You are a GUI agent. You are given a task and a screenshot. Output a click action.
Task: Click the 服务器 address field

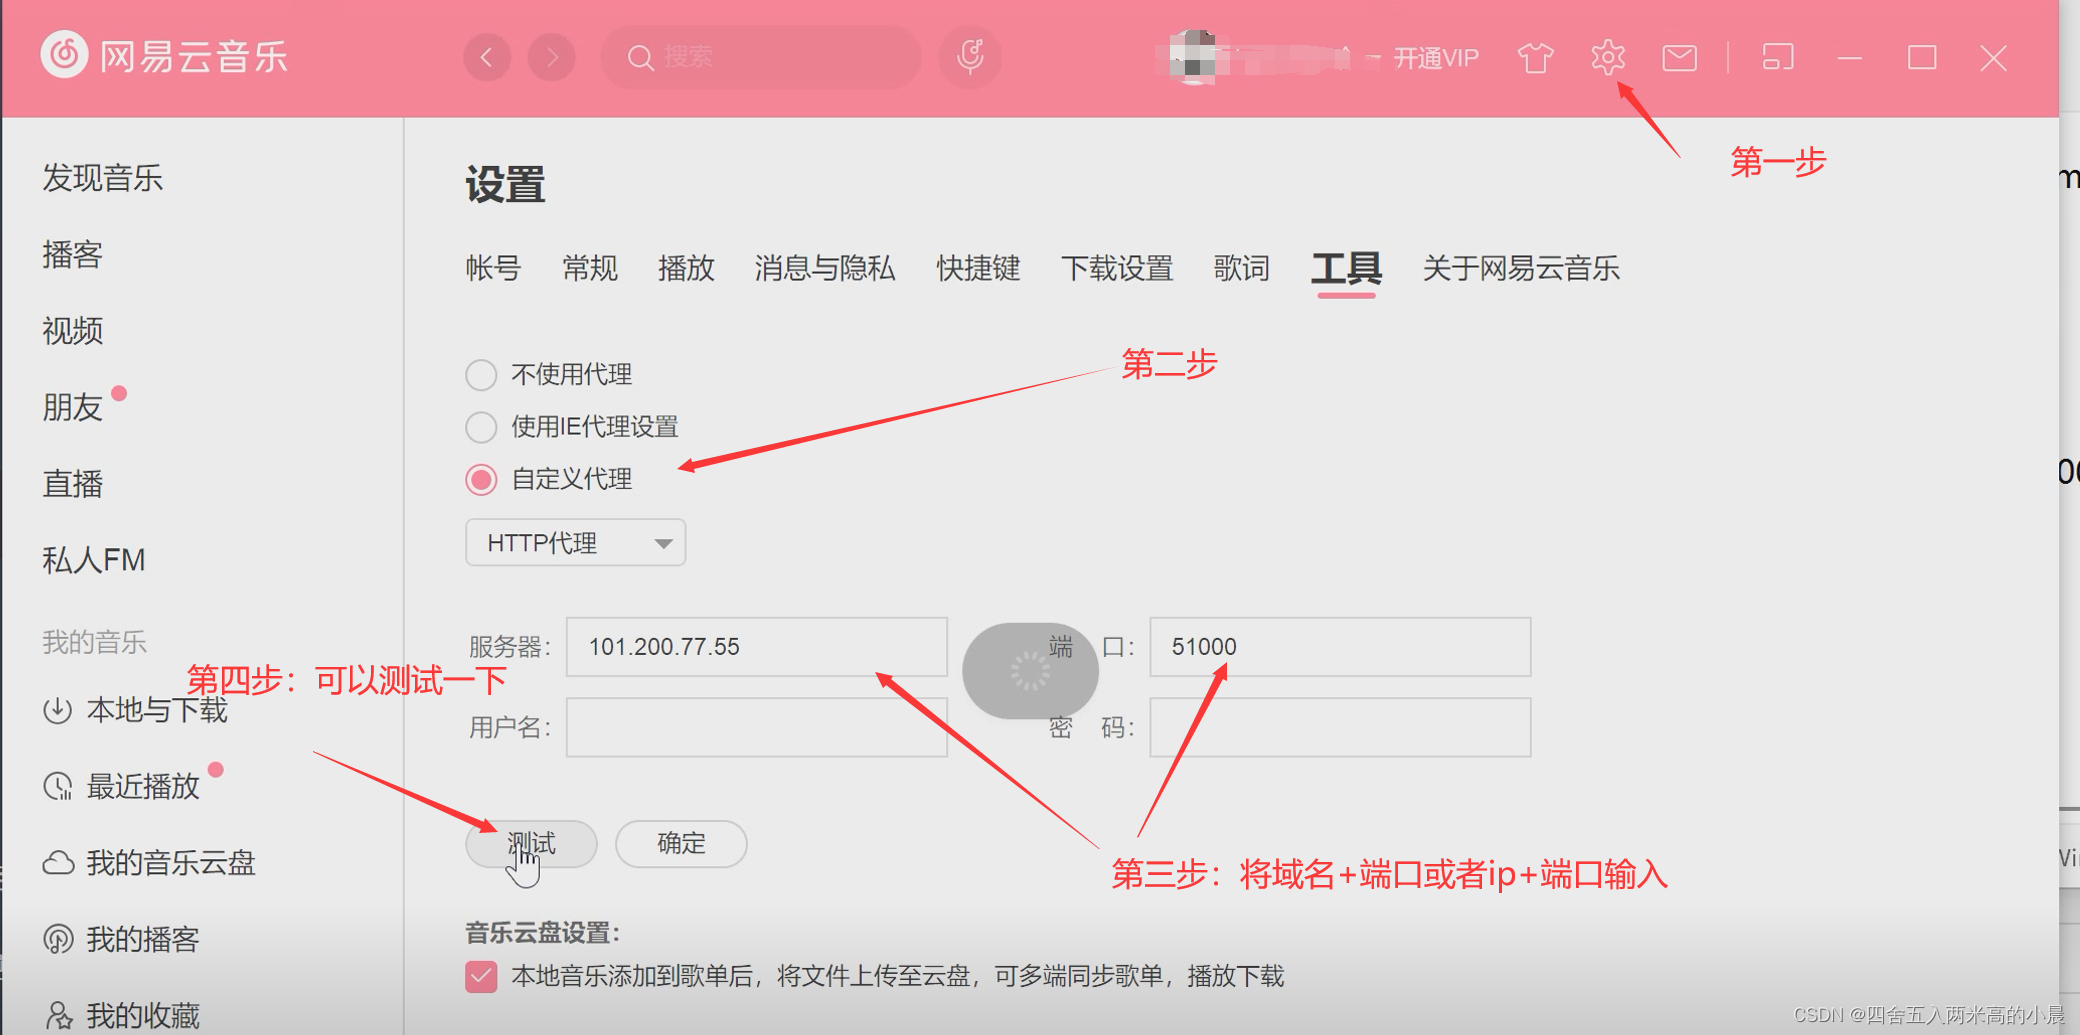[x=756, y=647]
